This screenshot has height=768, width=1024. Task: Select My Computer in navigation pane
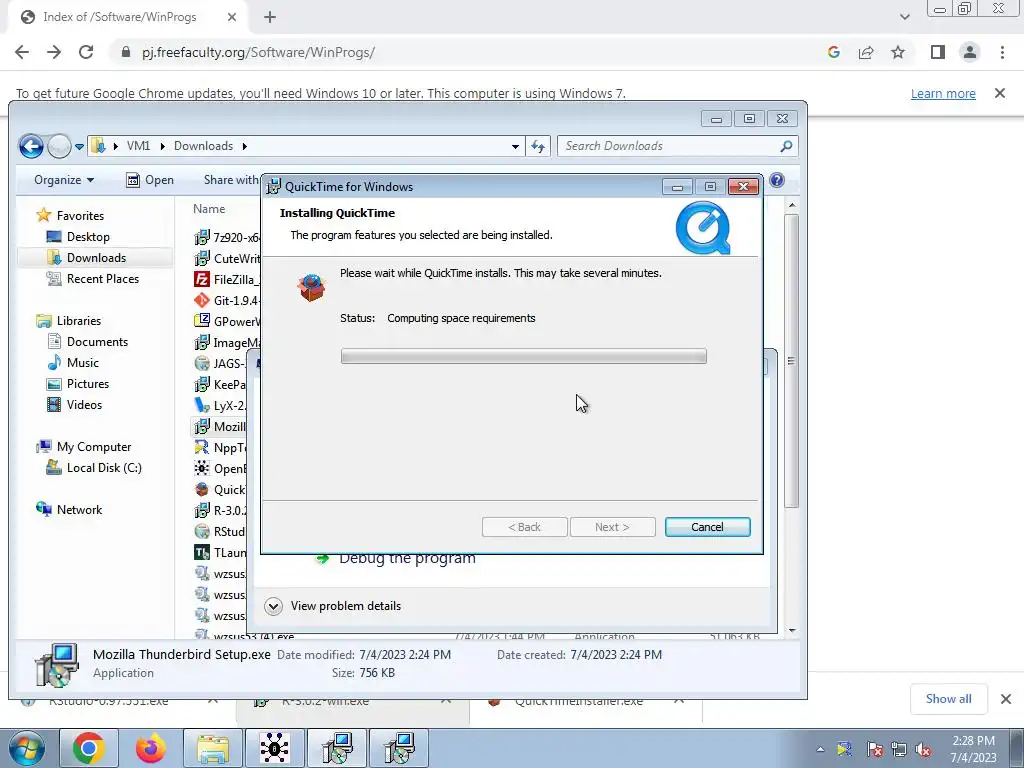(x=94, y=447)
